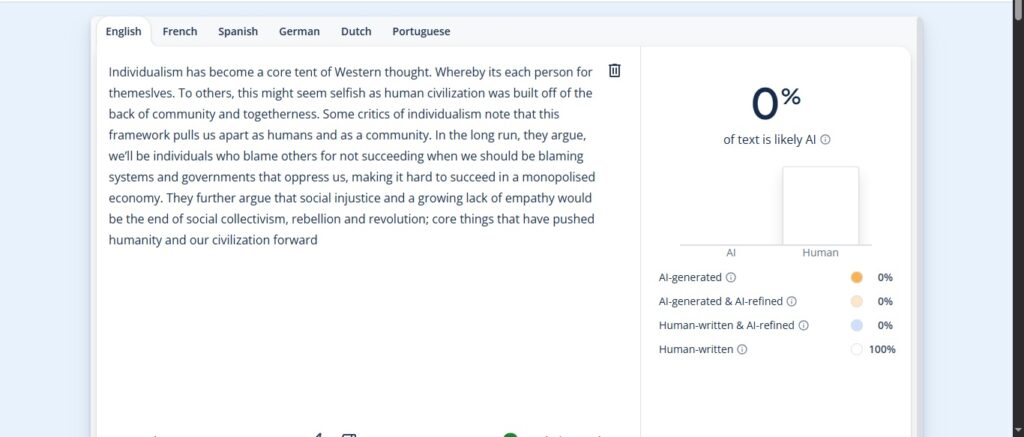Open the Spanish tab
The height and width of the screenshot is (437, 1024).
tap(238, 31)
